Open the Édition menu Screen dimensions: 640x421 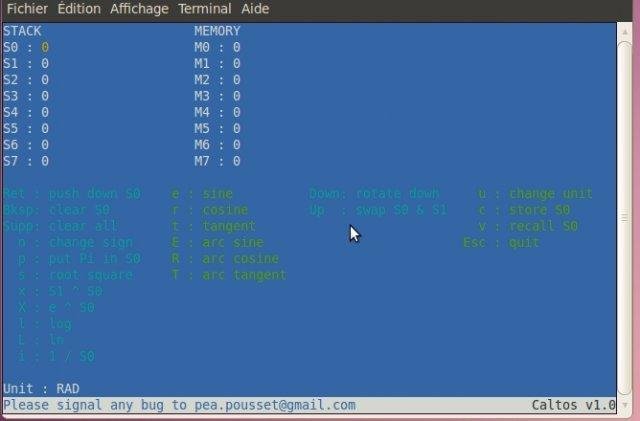(79, 9)
